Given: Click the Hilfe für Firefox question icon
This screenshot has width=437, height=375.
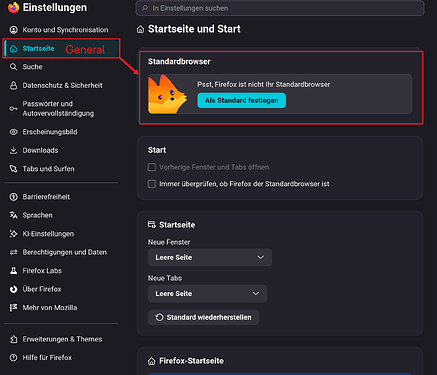Looking at the screenshot, I should (x=13, y=358).
